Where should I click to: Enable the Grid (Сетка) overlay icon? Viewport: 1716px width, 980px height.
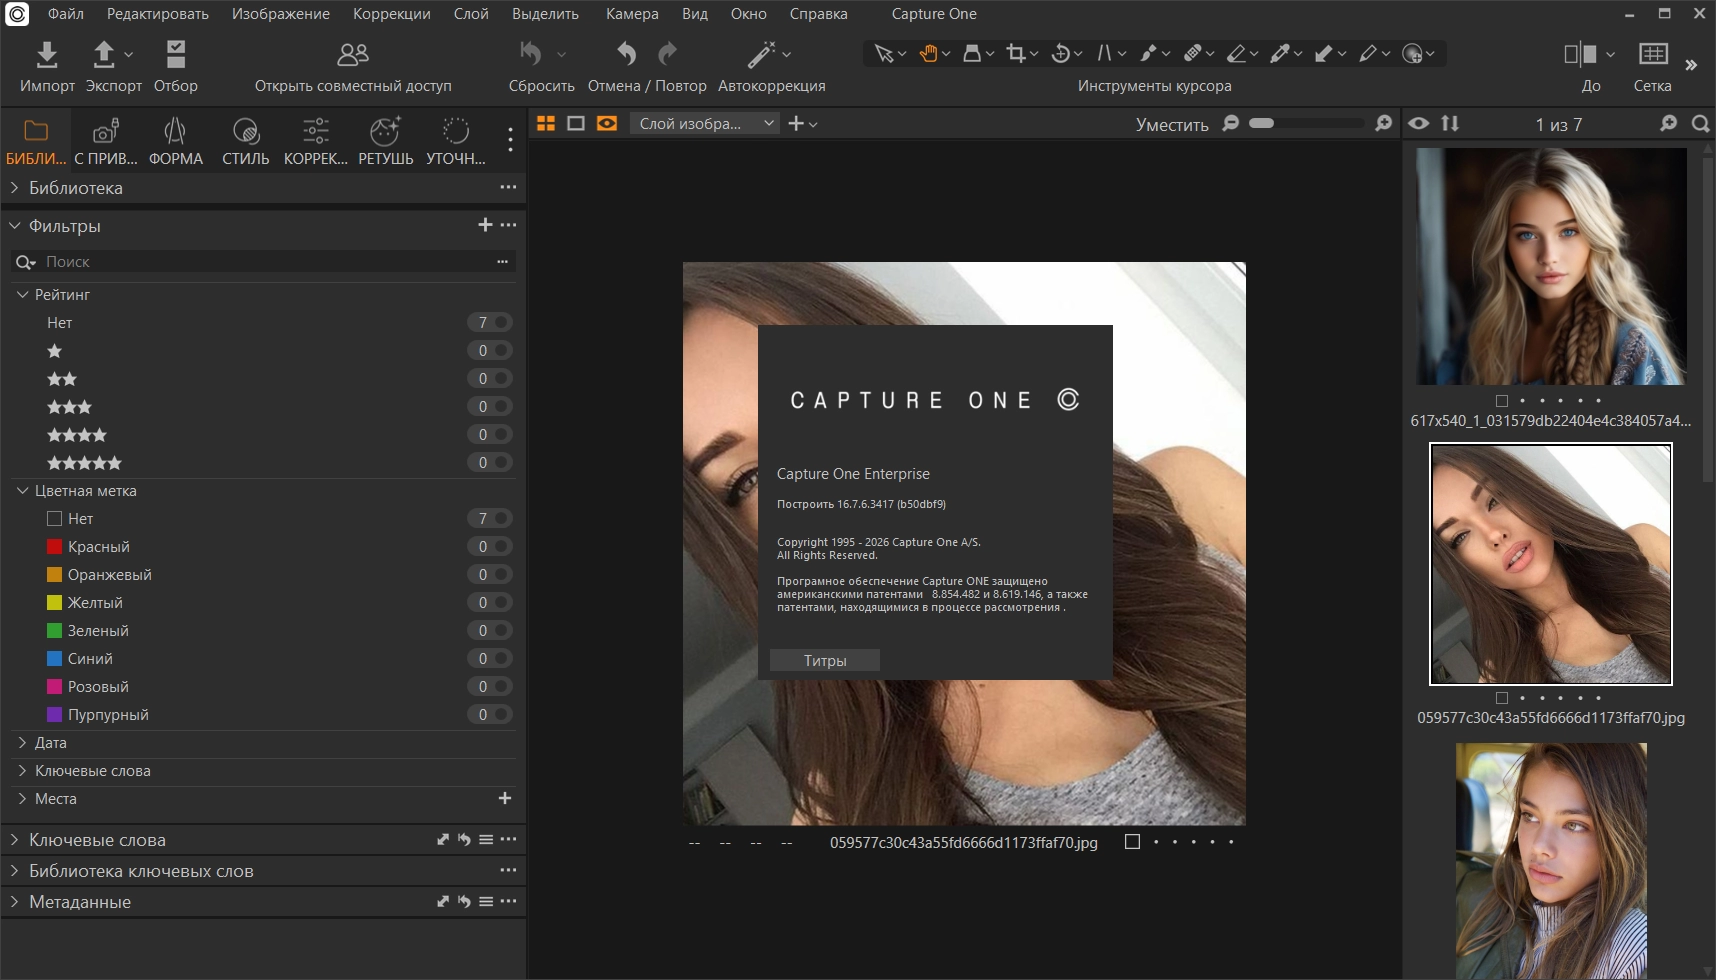tap(1652, 54)
